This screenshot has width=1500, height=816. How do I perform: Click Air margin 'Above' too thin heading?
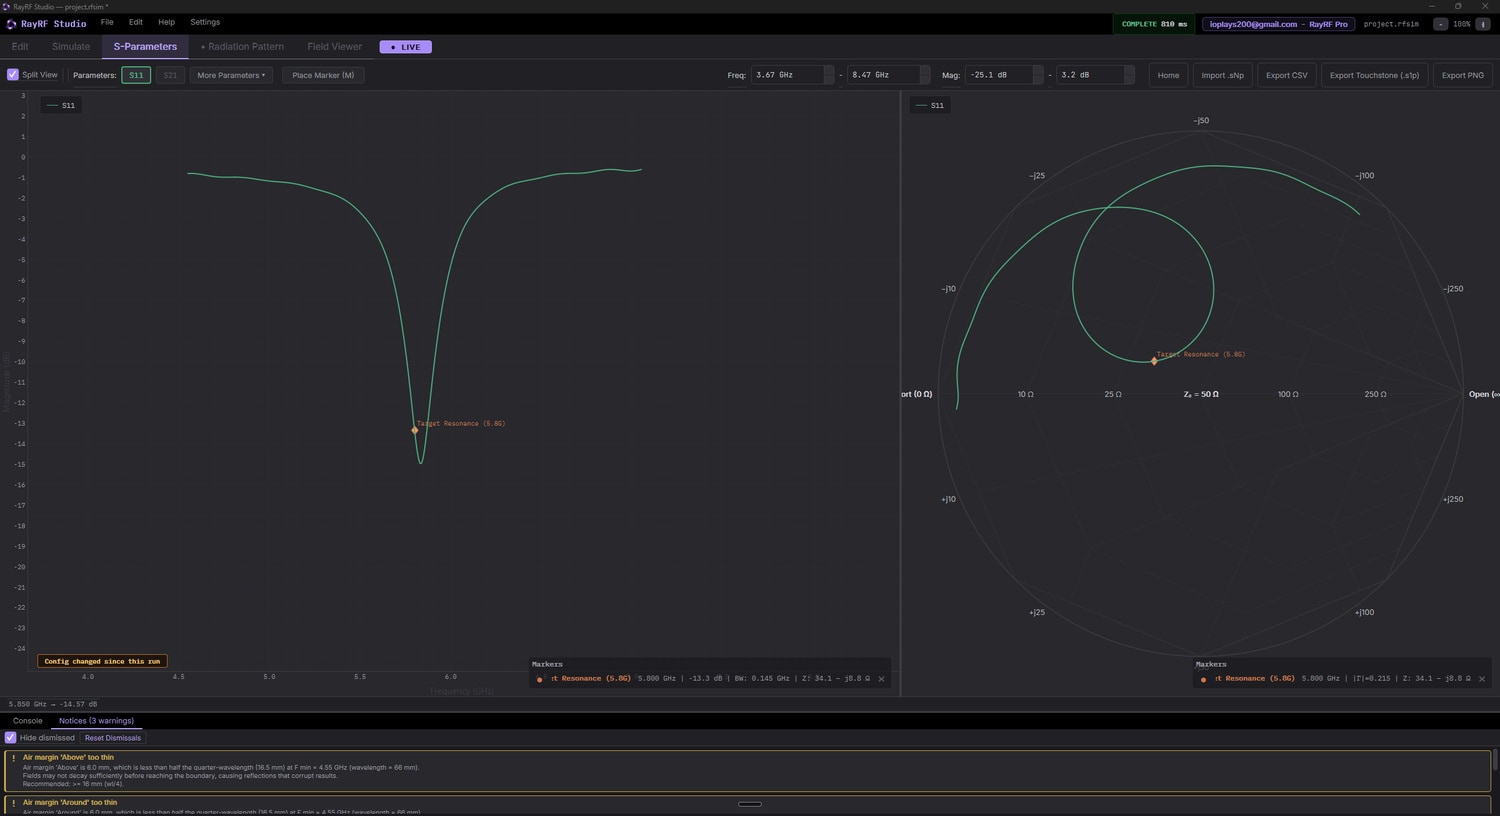pyautogui.click(x=68, y=758)
